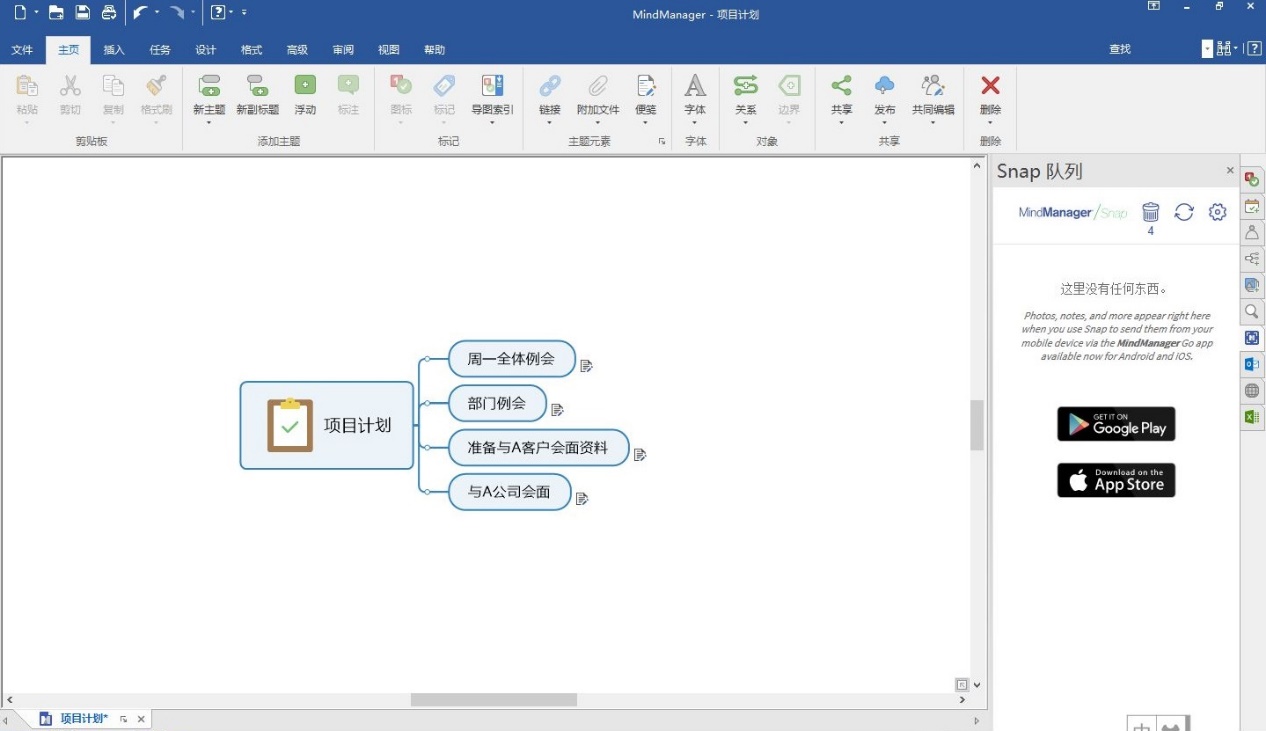Open notes icon beside 周一全体例会

click(x=587, y=366)
